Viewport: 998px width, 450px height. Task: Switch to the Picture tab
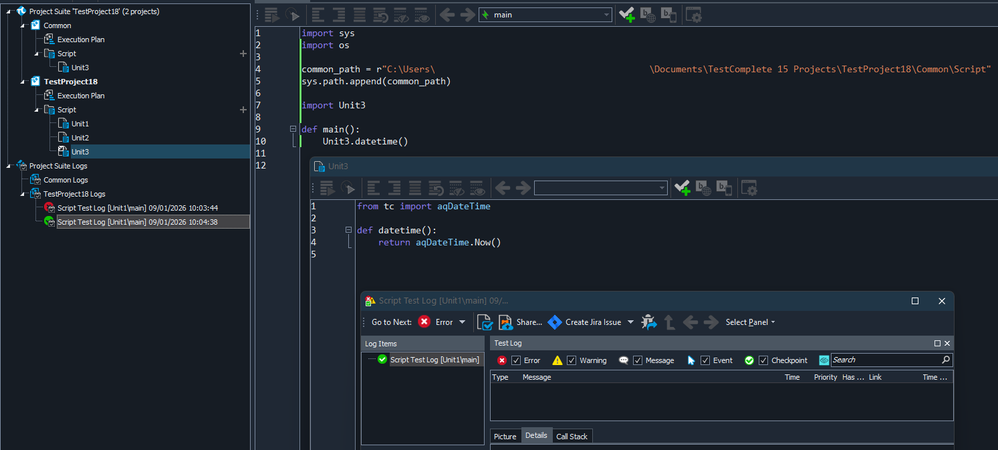505,436
